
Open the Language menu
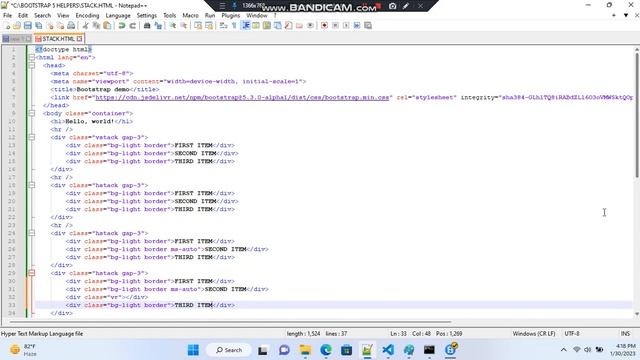[118, 16]
